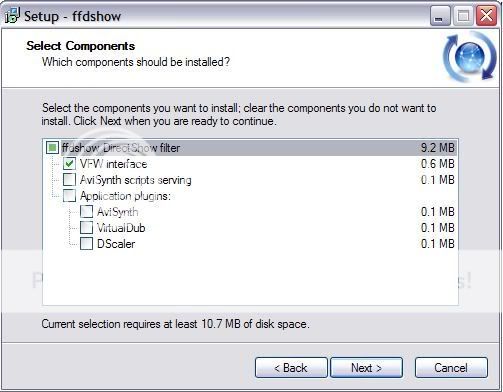The image size is (503, 392).
Task: Select the DScaler list entry
Action: 116,244
